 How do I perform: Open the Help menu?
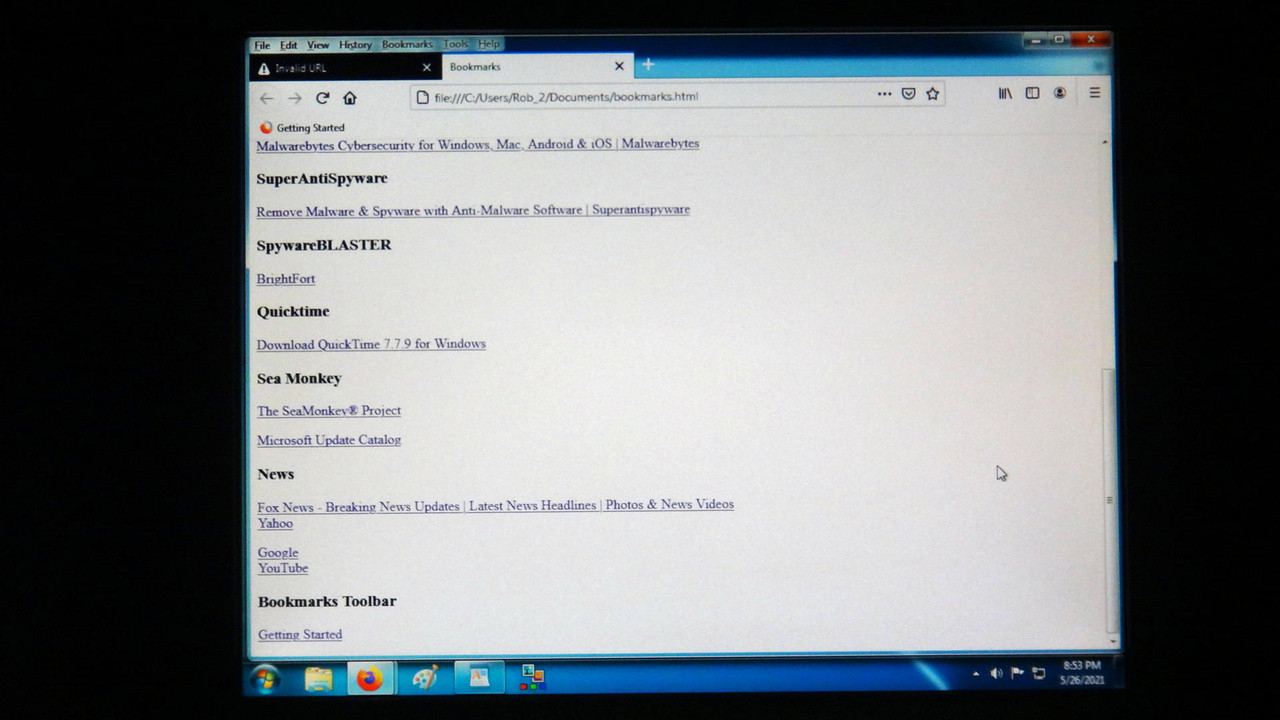489,44
